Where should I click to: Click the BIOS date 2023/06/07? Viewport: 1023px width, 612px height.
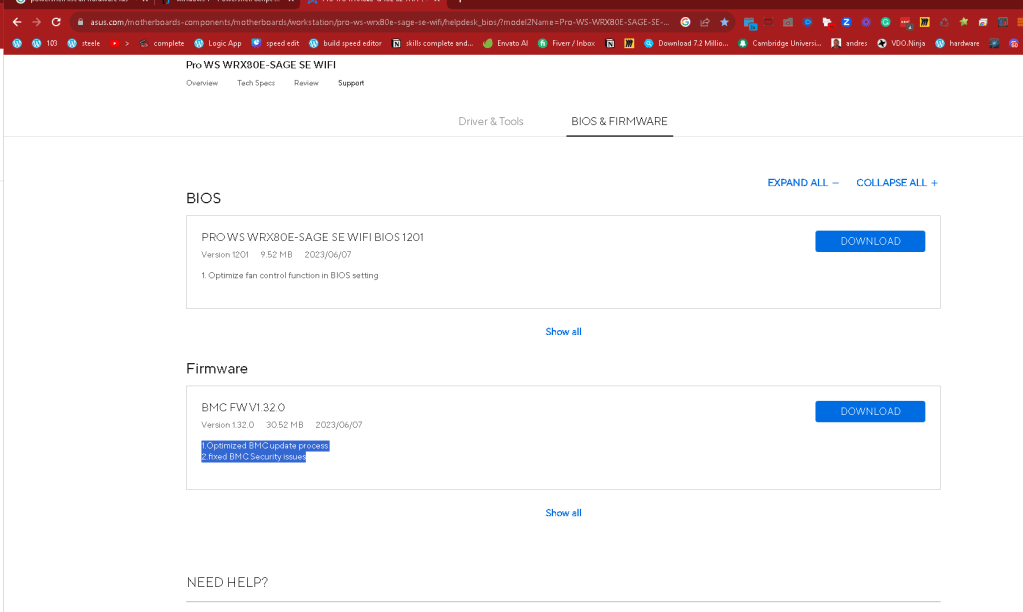328,254
